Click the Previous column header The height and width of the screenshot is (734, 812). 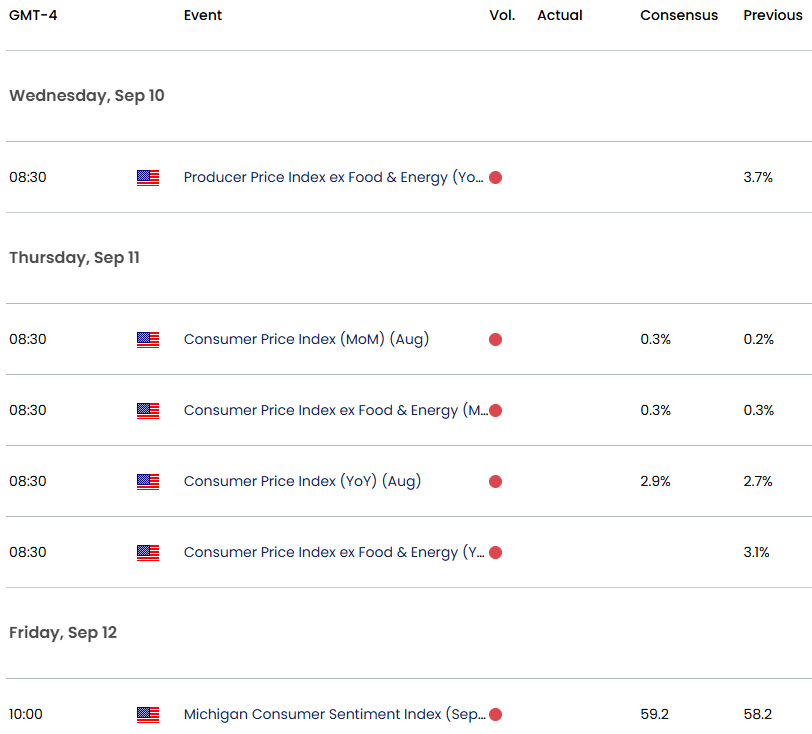[x=773, y=15]
